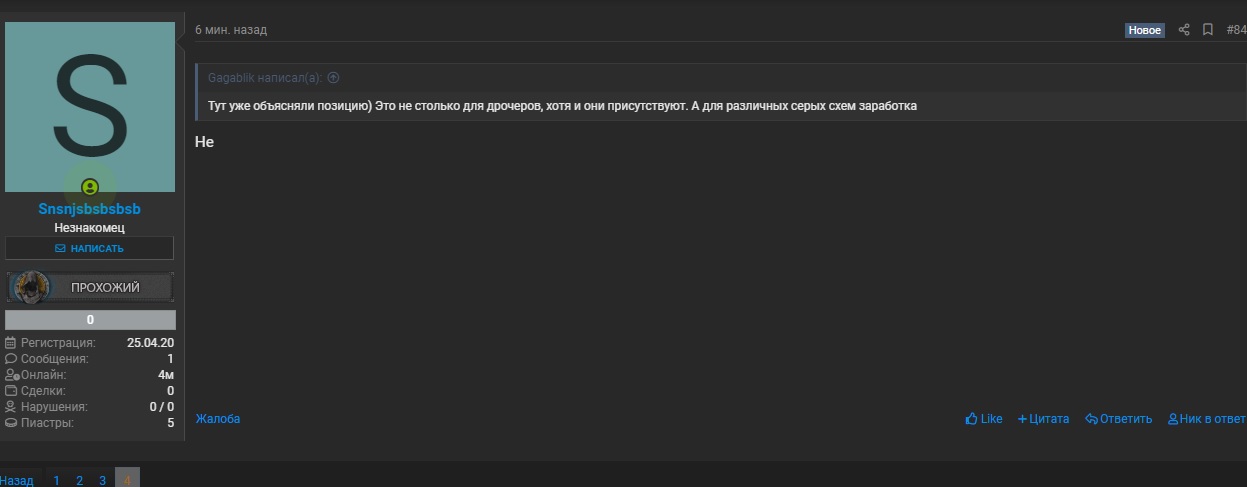Click the Онлайн user icon
1247x487 pixels.
coord(11,375)
